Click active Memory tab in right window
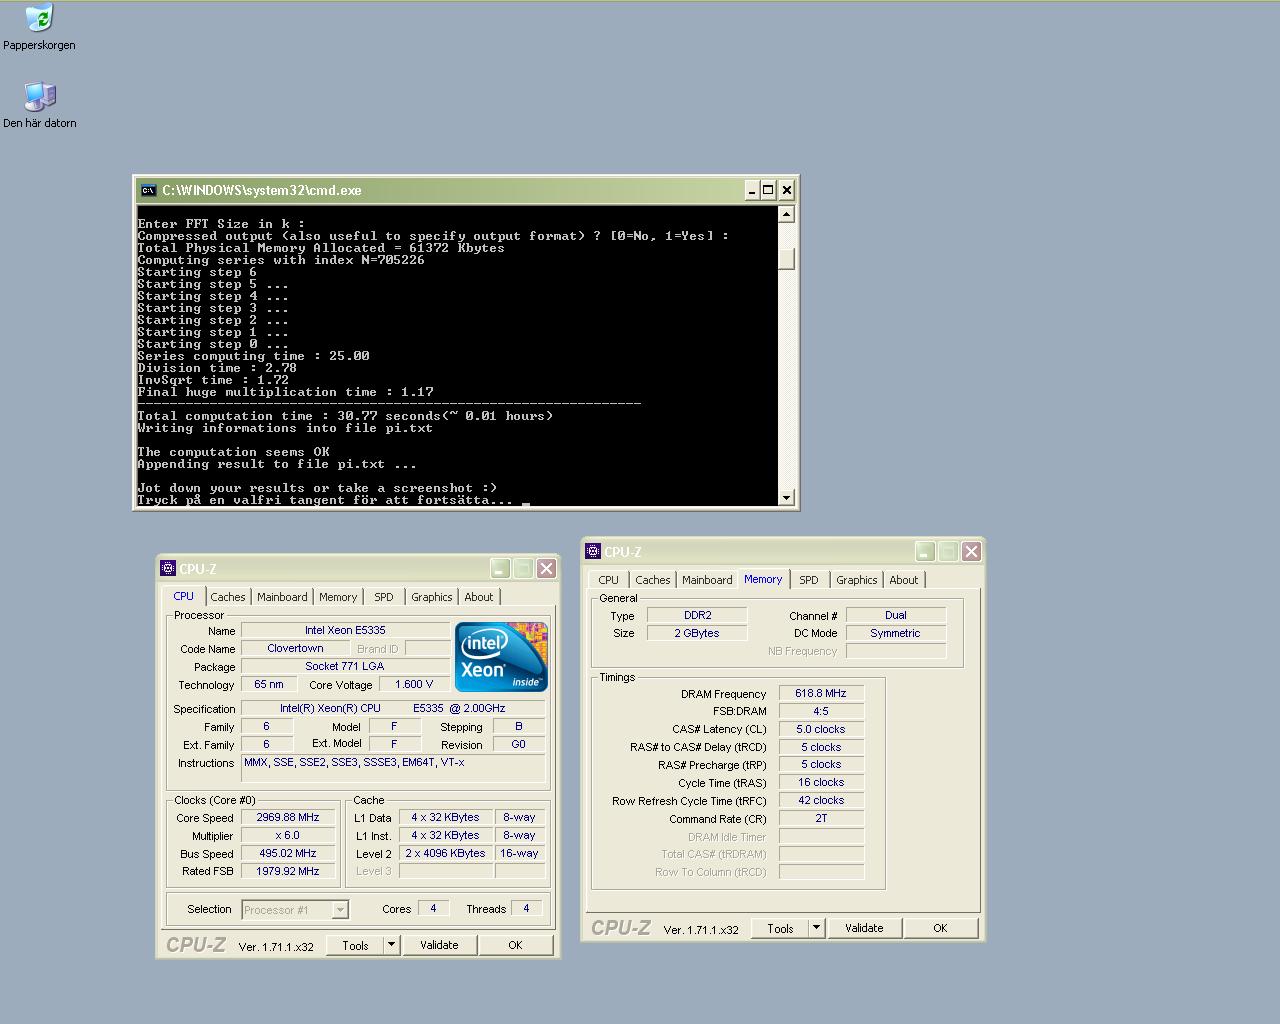 pyautogui.click(x=763, y=579)
